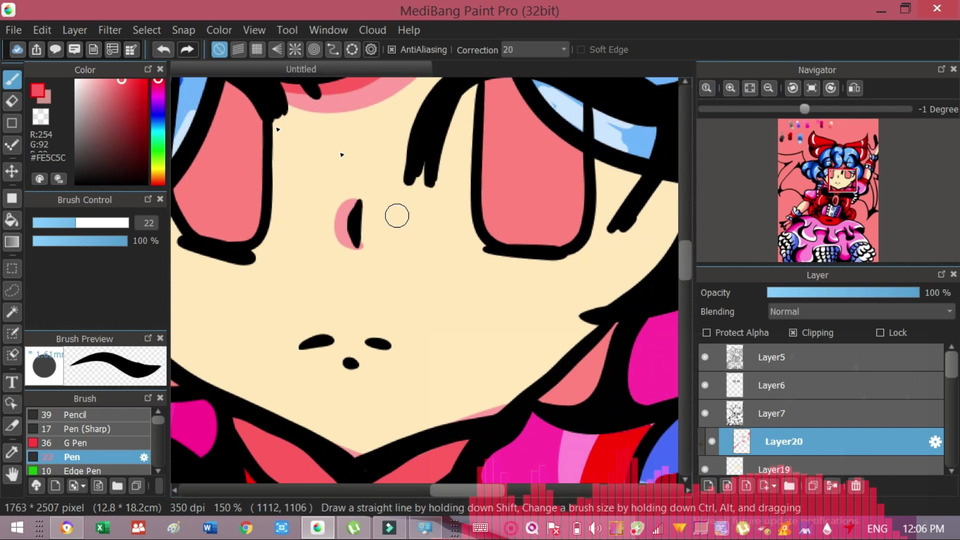
Task: Open Layer20 settings gear
Action: (x=935, y=441)
